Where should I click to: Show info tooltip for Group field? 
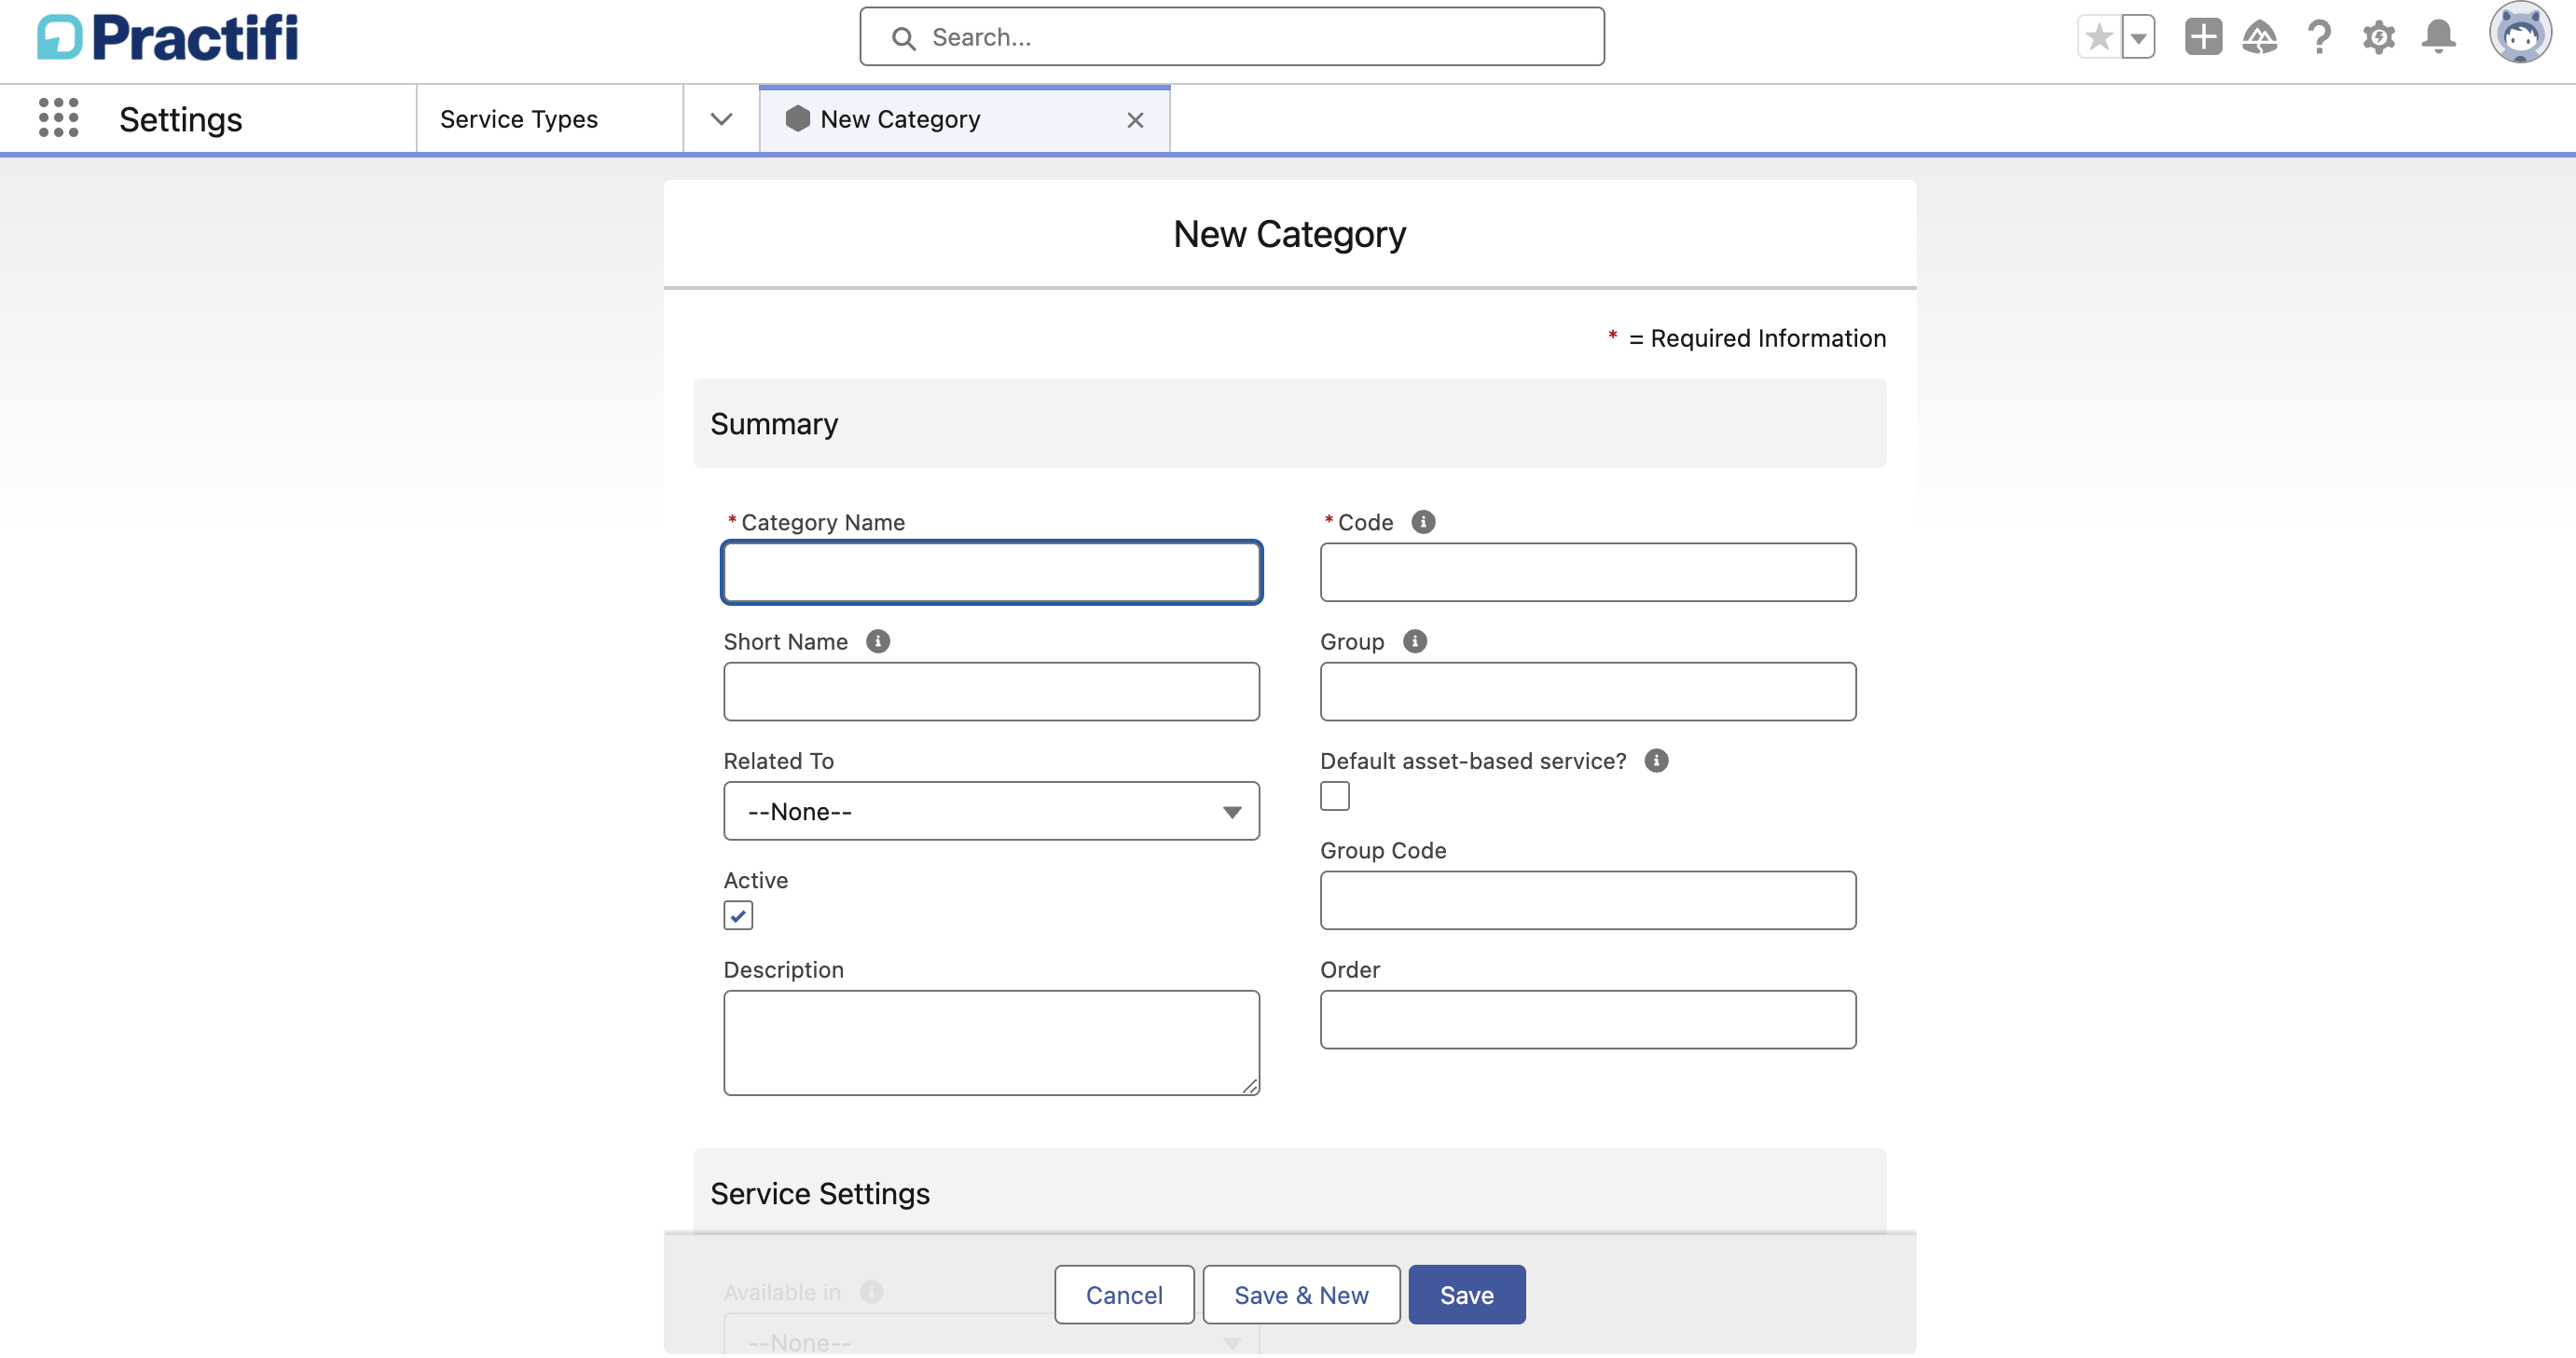tap(1415, 641)
